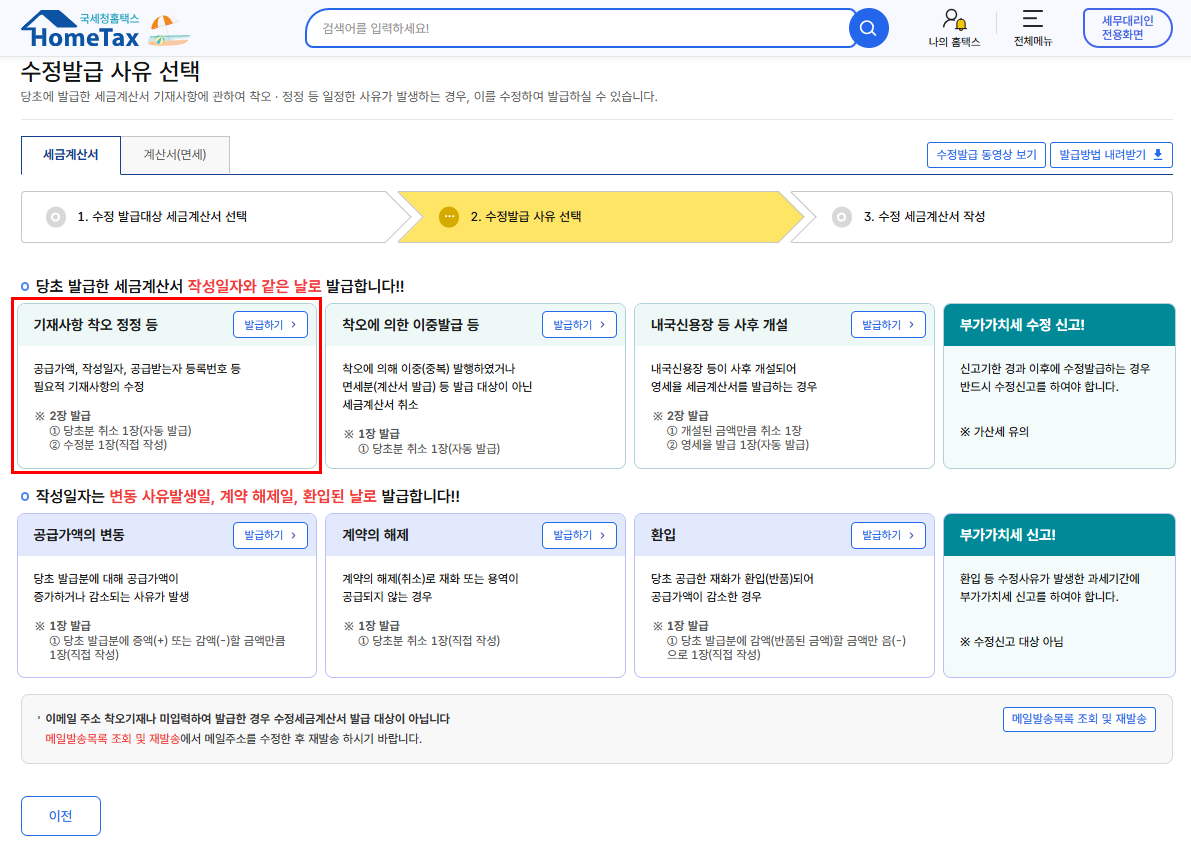Open 나의 홈택스 user icon
This screenshot has height=867, width=1191.
point(953,20)
